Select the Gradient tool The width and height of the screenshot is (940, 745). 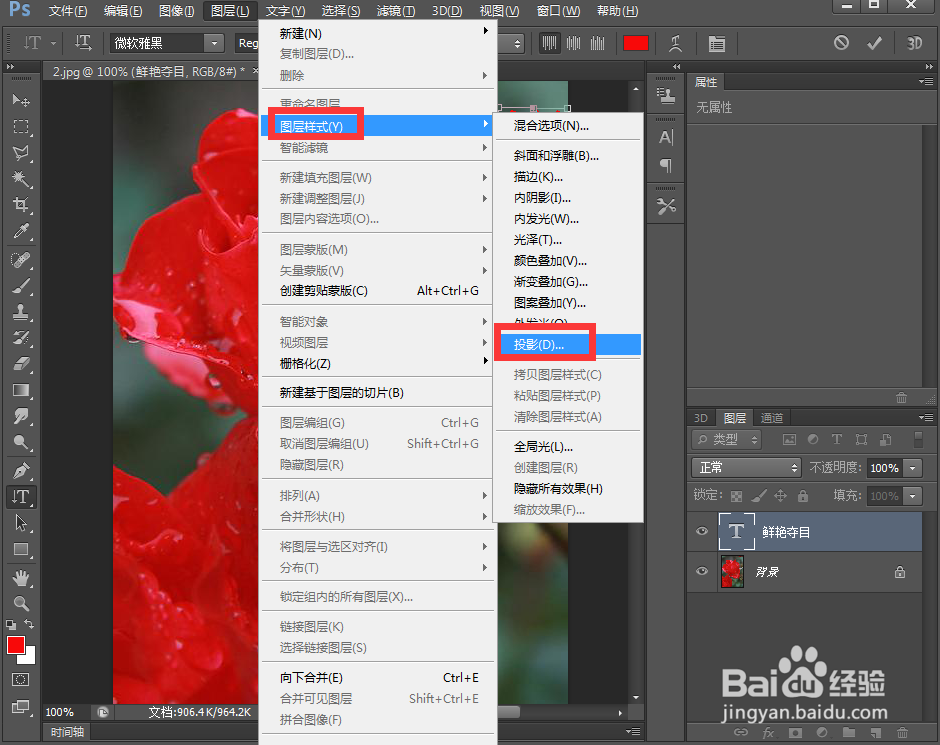(21, 390)
